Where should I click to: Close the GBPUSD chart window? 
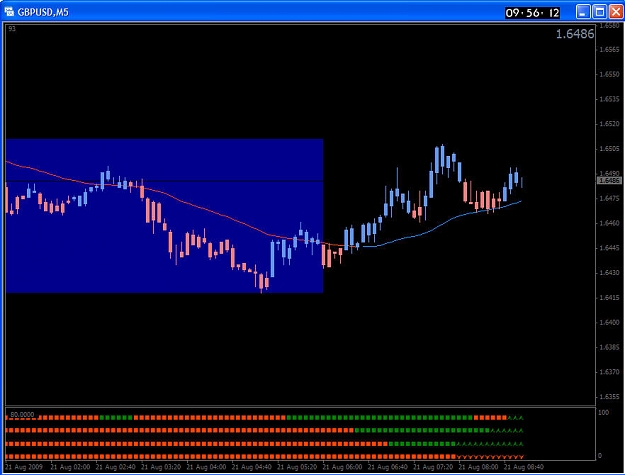(616, 12)
